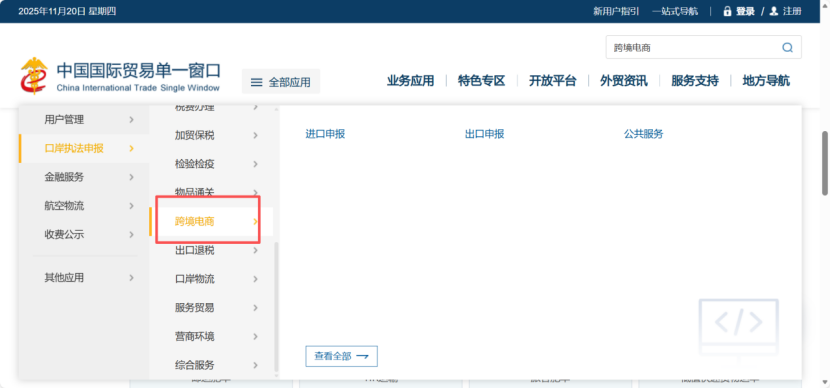Expand the 口岸执法申报 chevron
Screen dimensions: 830x388
point(131,148)
